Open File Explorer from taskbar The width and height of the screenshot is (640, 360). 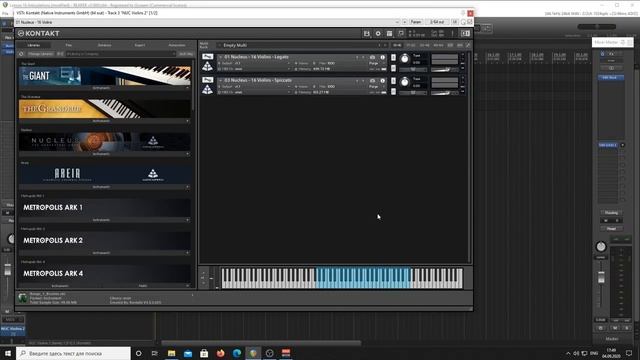[x=171, y=353]
